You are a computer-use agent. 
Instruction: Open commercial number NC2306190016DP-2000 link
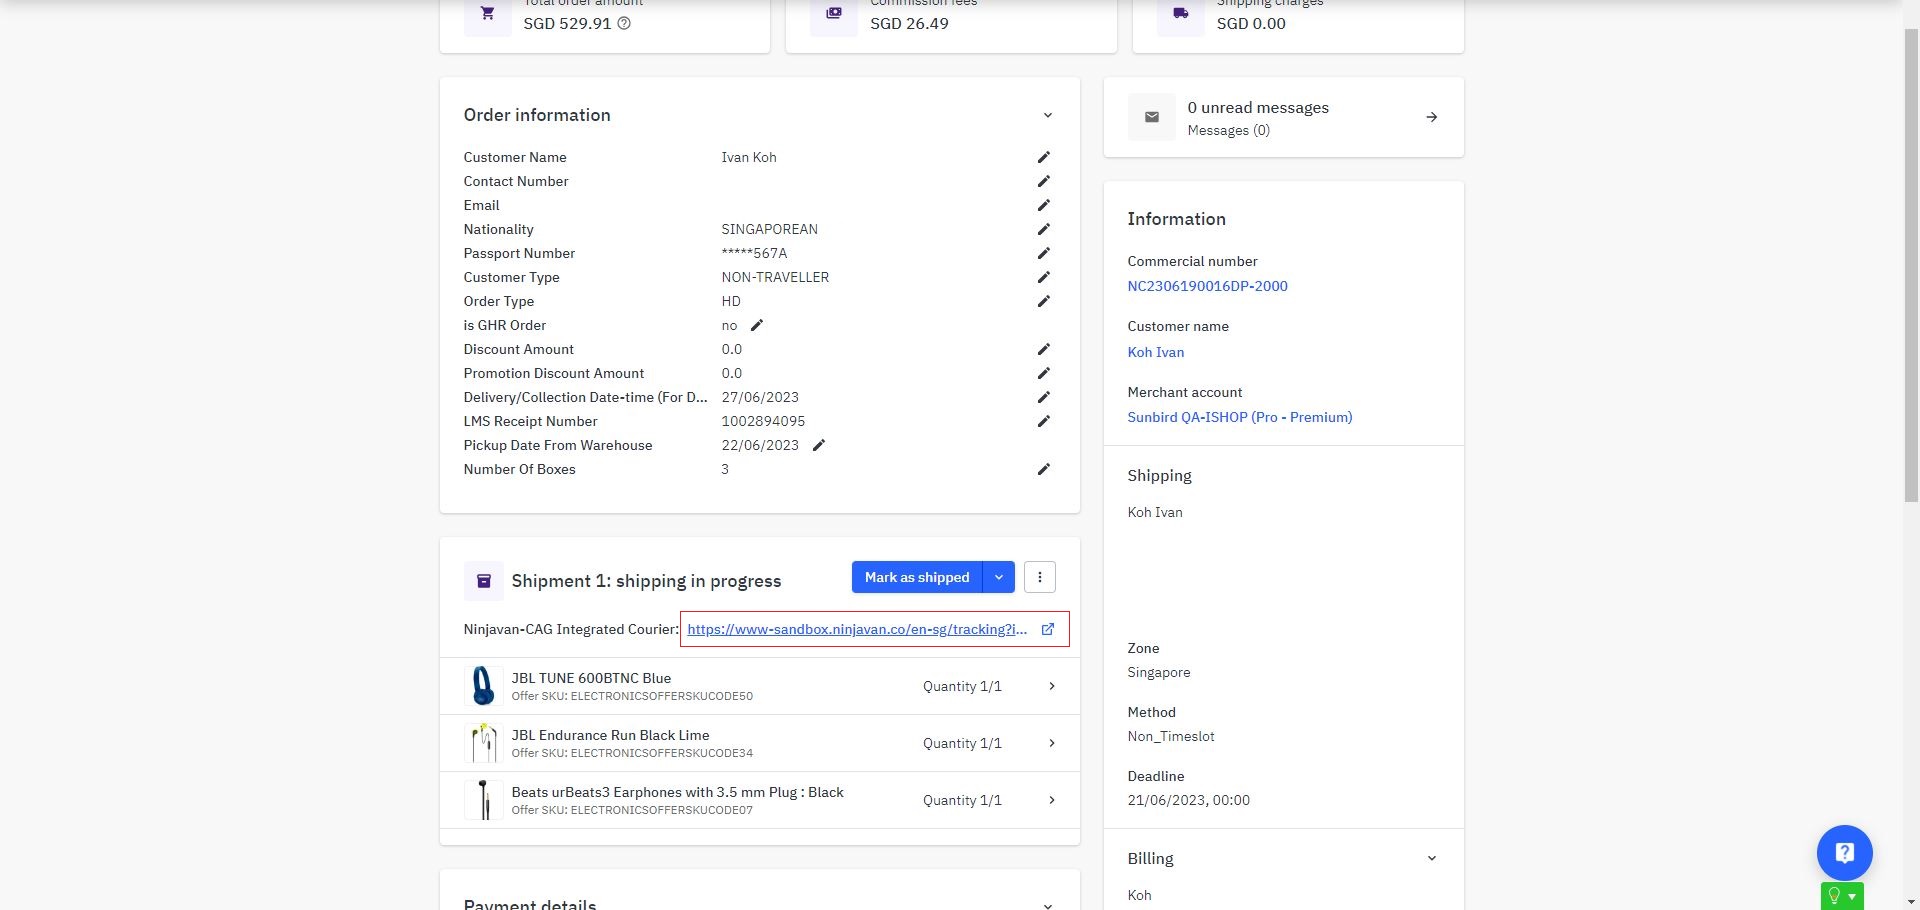(x=1207, y=286)
